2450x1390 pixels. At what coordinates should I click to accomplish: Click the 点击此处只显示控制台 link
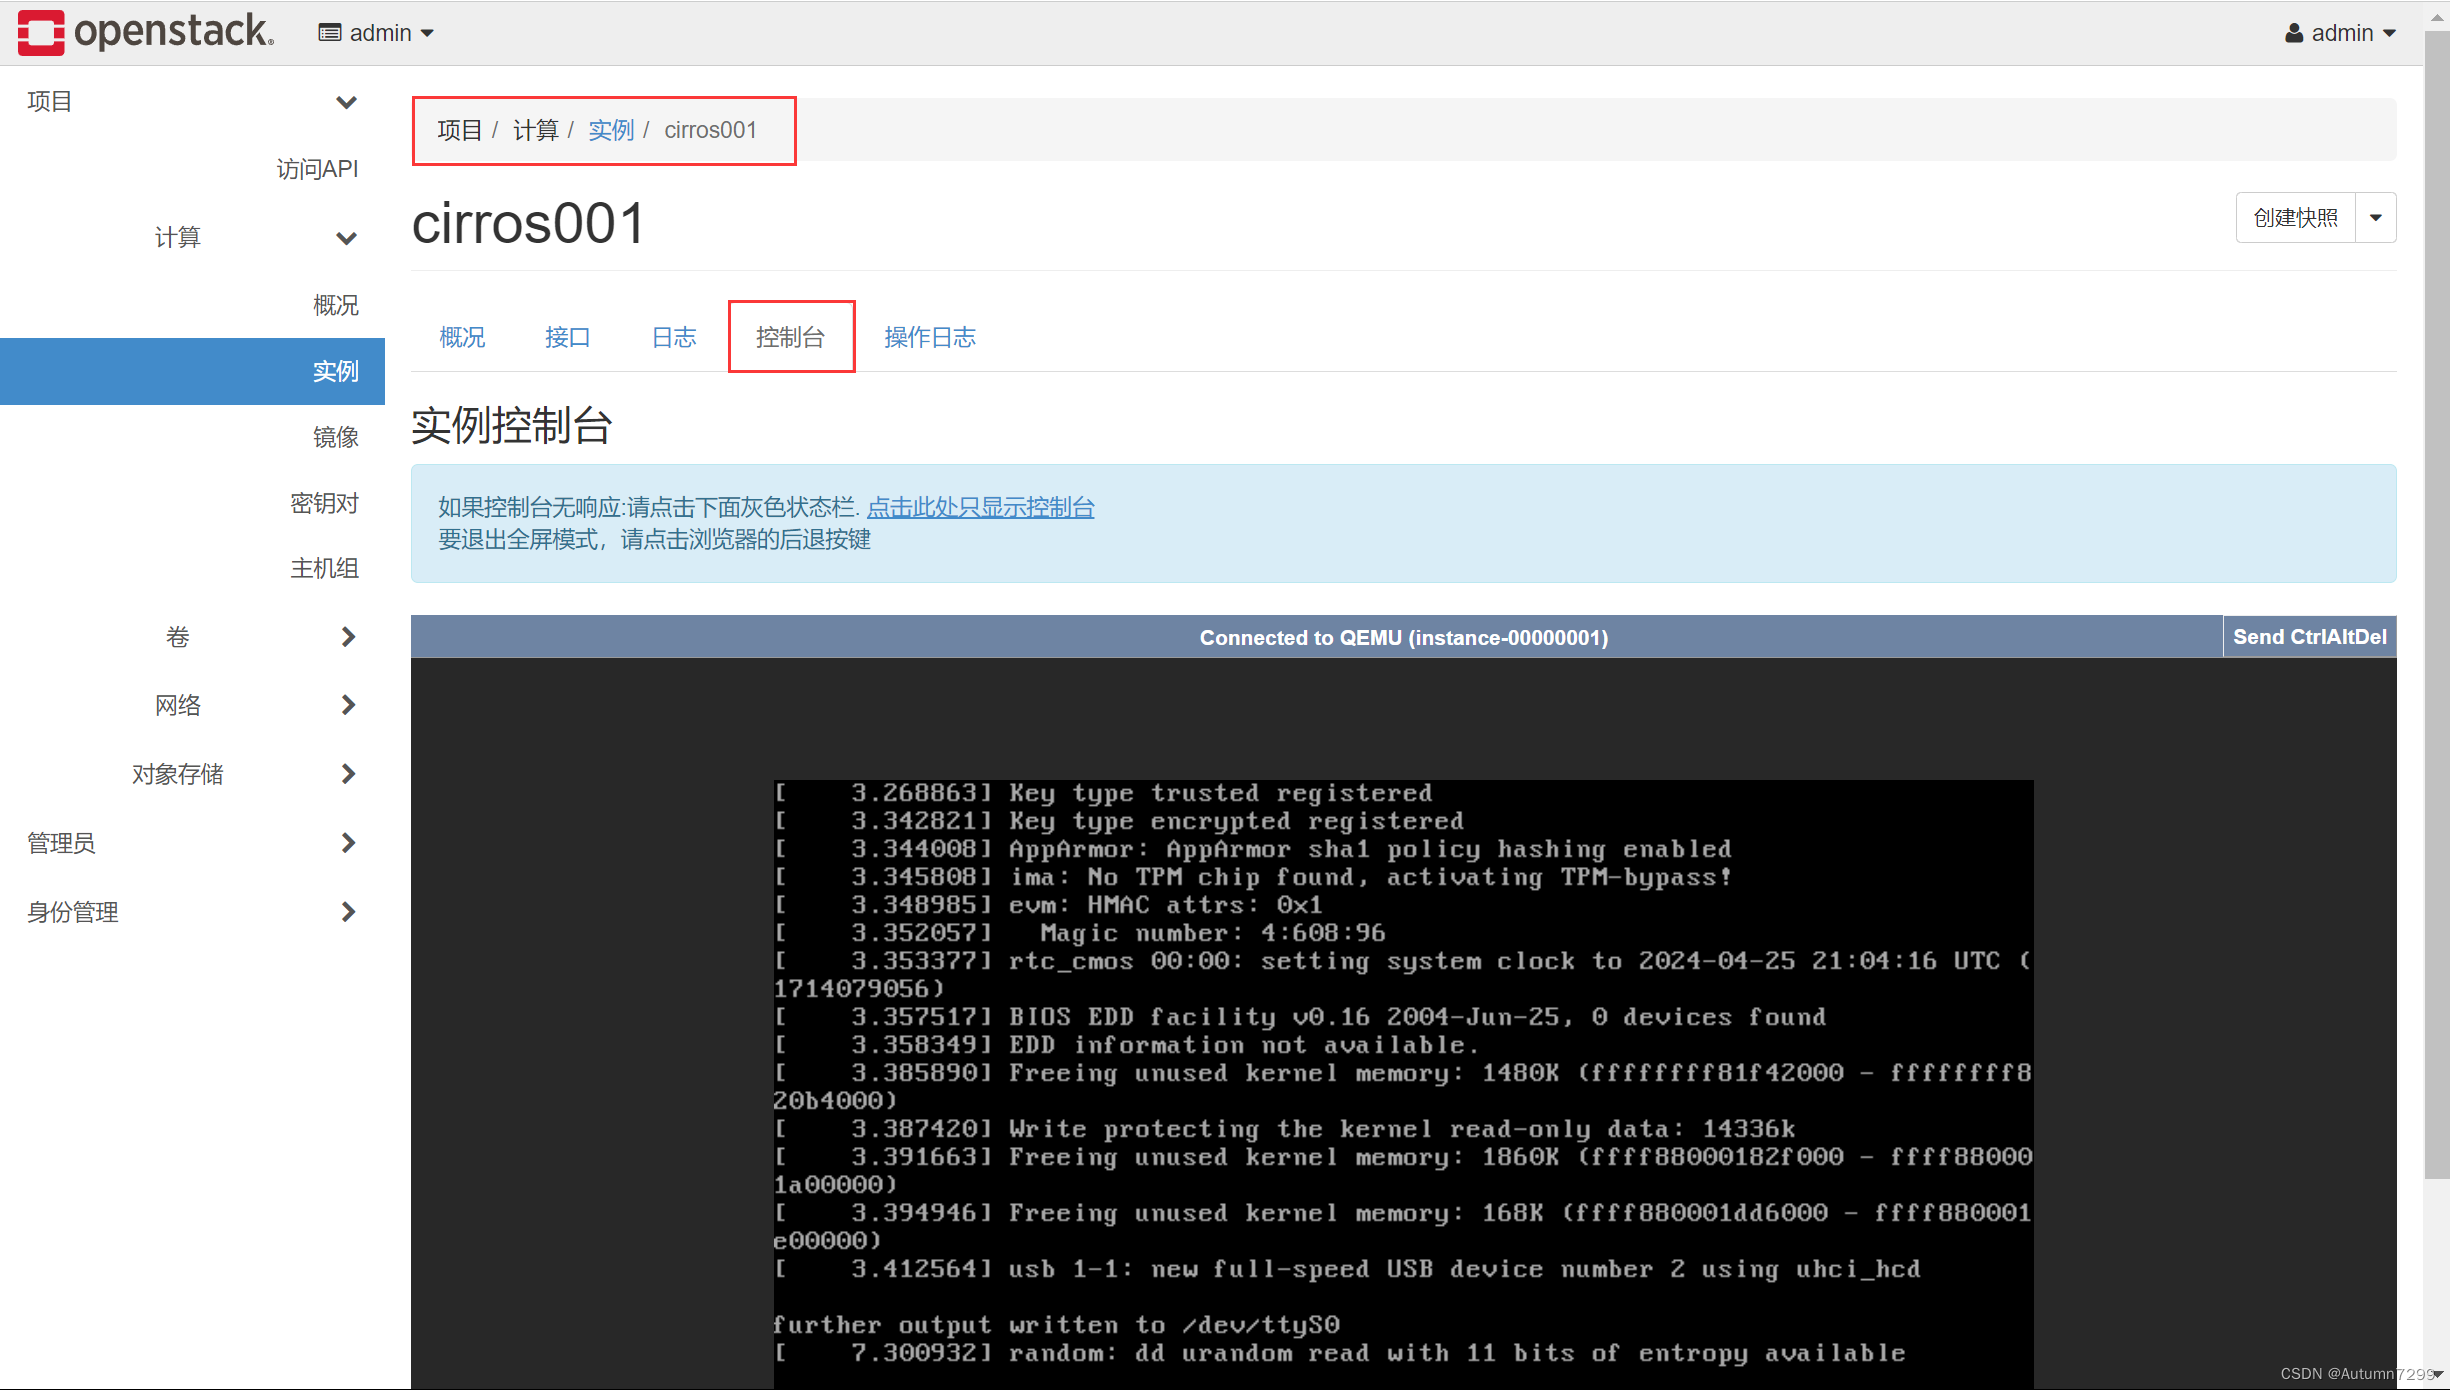(980, 507)
